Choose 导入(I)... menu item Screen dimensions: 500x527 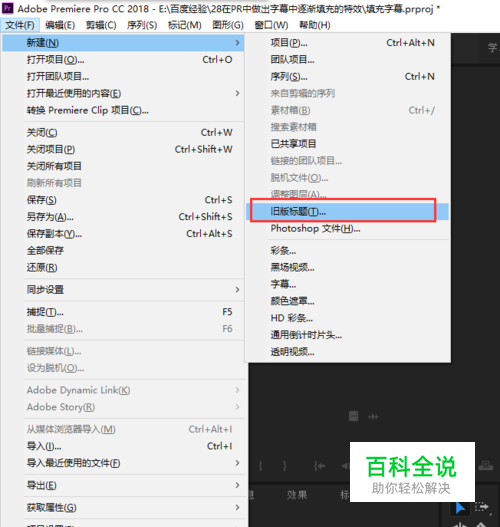[123, 446]
